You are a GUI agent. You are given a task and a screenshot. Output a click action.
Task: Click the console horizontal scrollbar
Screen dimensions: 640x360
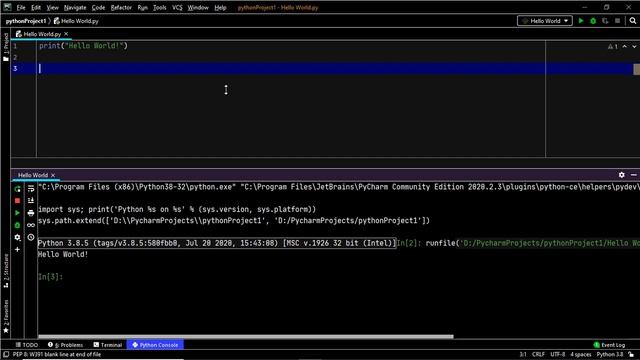[246, 337]
